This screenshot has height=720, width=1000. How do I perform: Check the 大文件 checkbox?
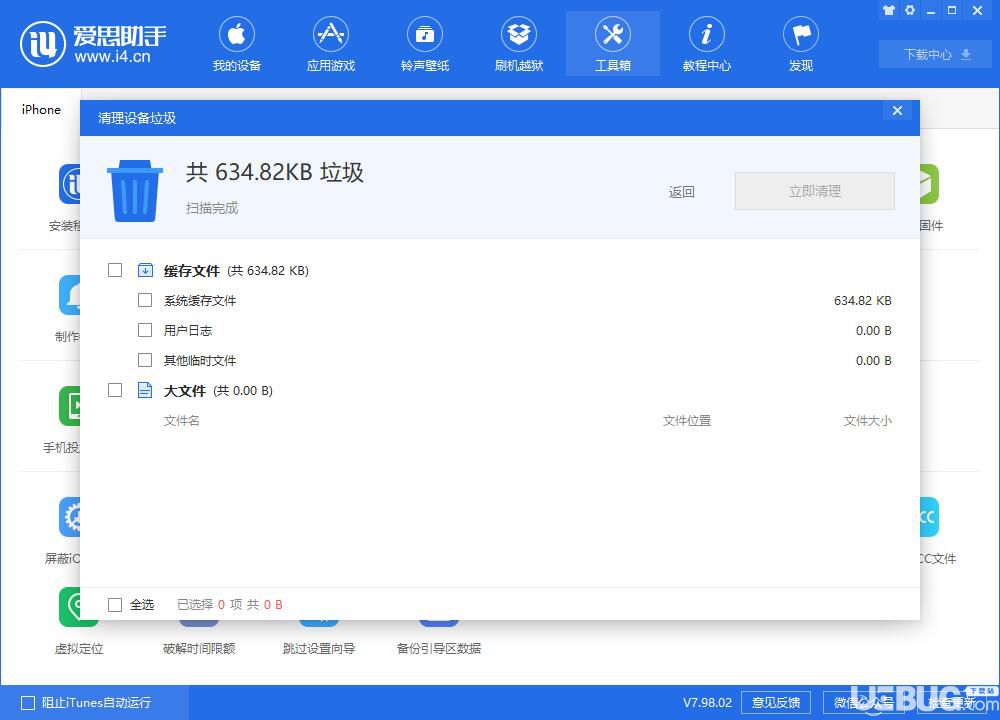click(115, 390)
